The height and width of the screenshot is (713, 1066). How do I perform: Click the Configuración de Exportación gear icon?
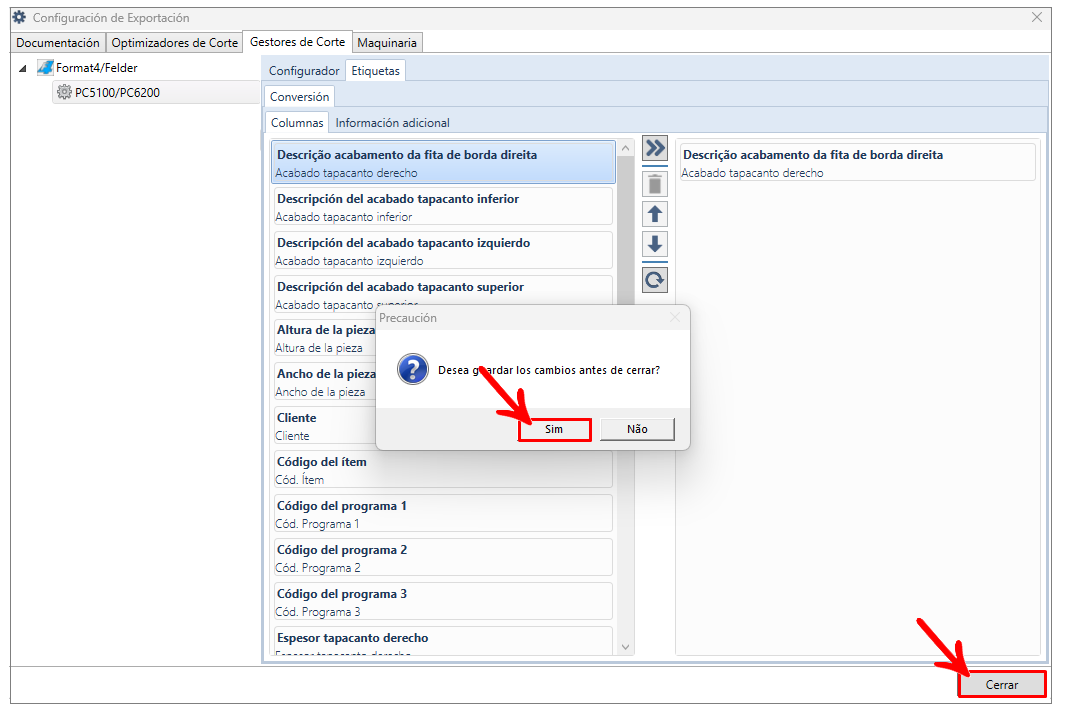pyautogui.click(x=19, y=17)
